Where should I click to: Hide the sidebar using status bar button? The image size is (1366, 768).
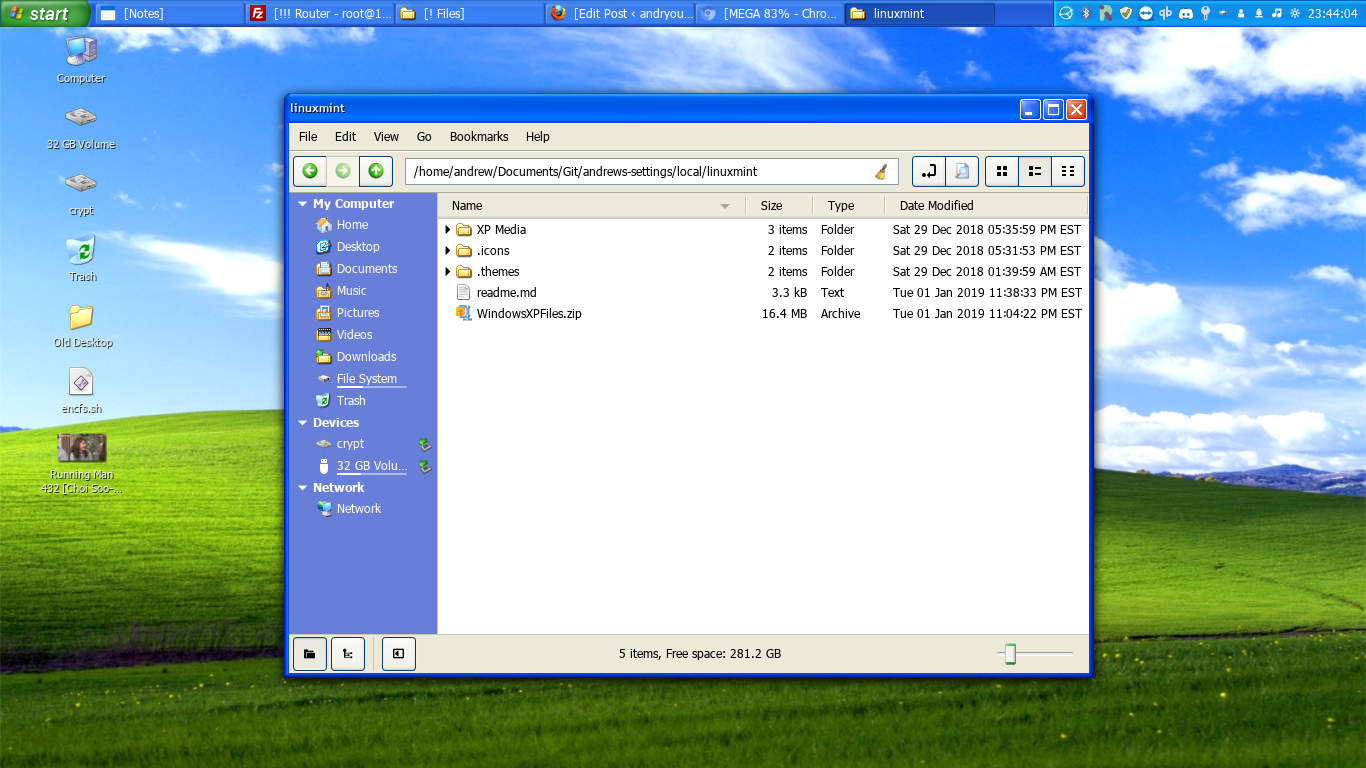[x=399, y=654]
